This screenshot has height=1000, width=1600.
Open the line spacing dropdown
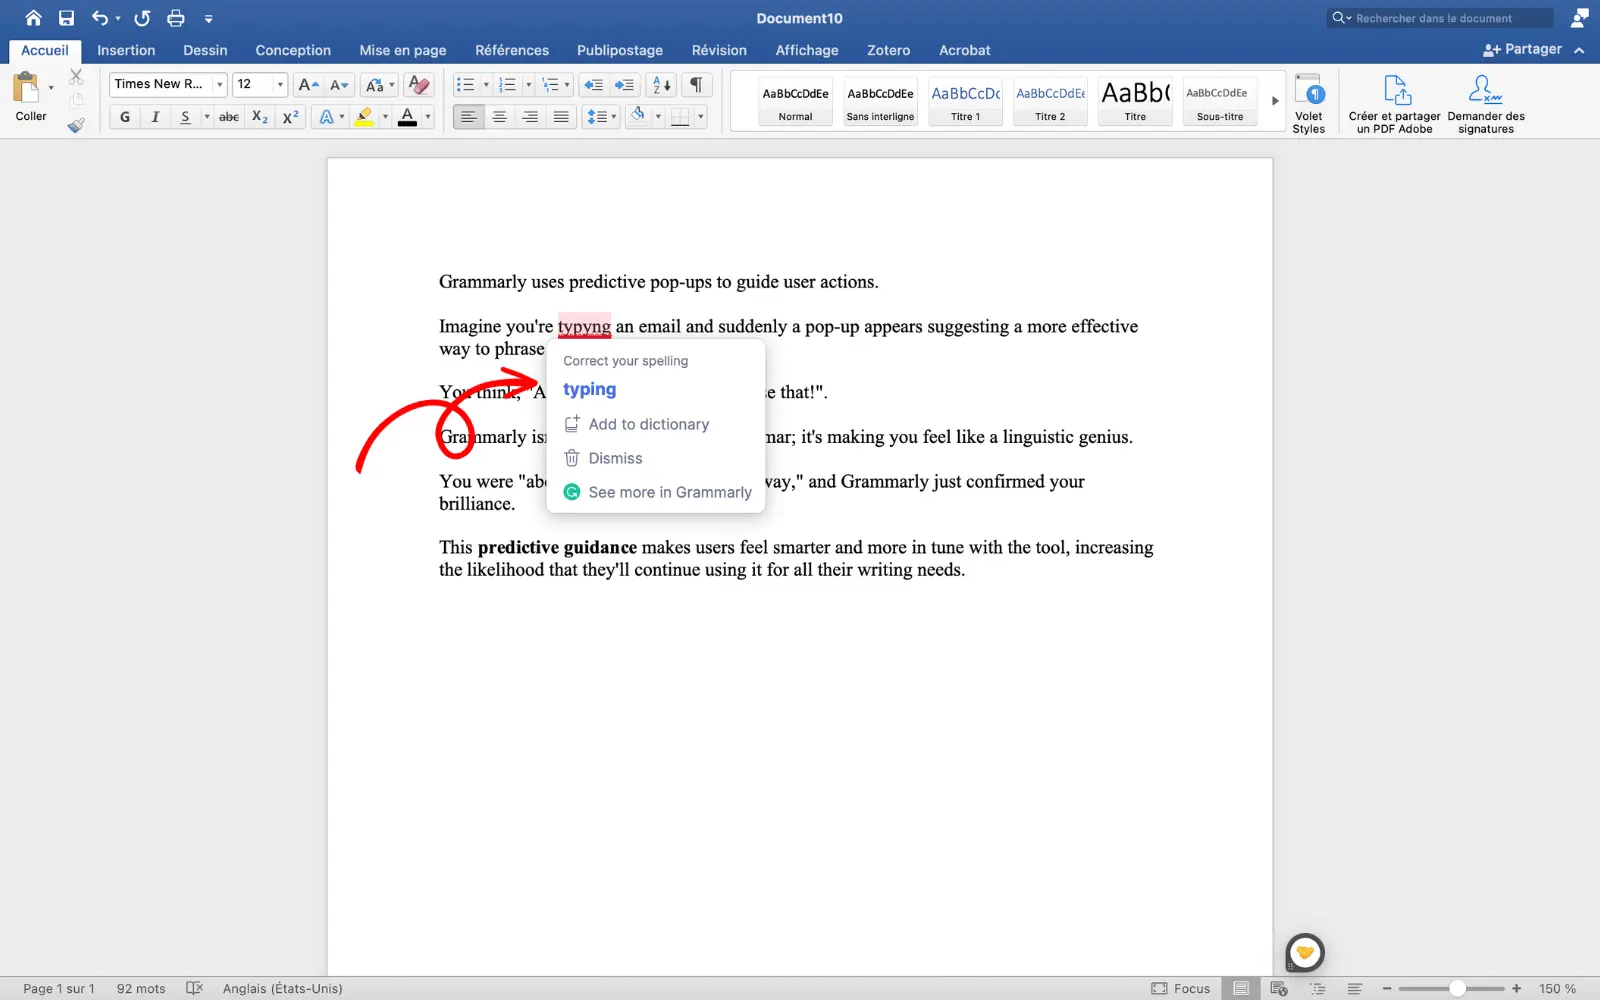coord(601,117)
